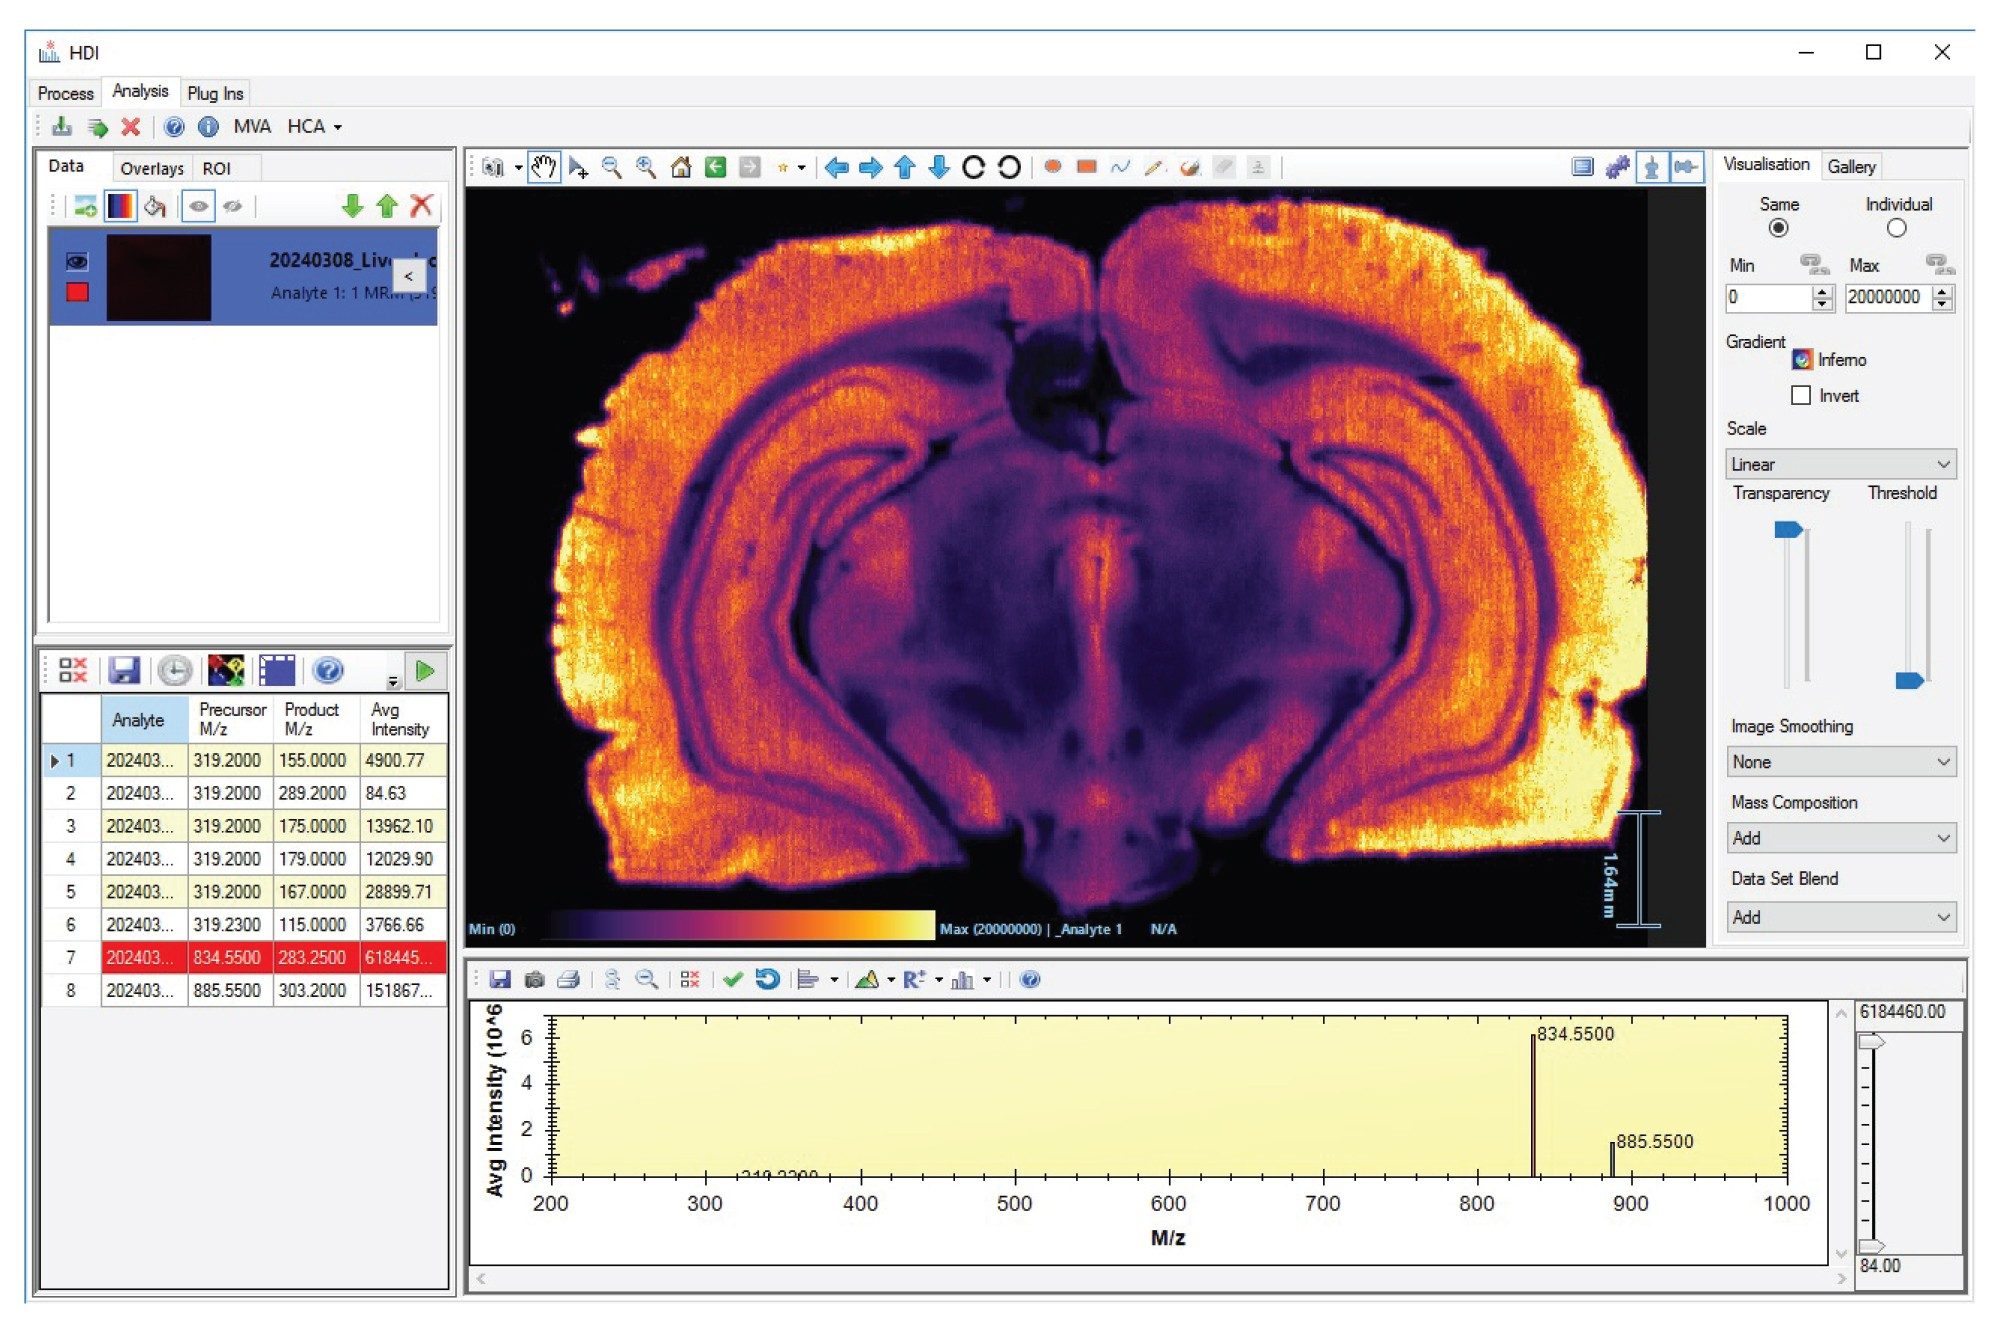Select the orange rectangle ROI tool

pyautogui.click(x=1087, y=167)
